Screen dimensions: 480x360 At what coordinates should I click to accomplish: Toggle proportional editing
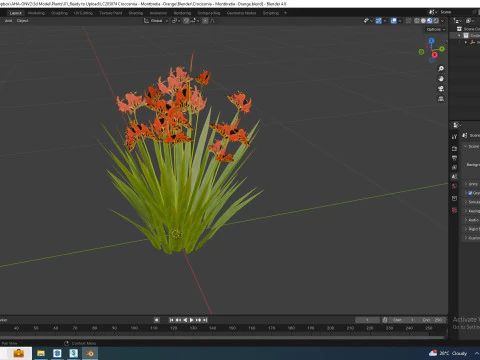click(x=205, y=21)
